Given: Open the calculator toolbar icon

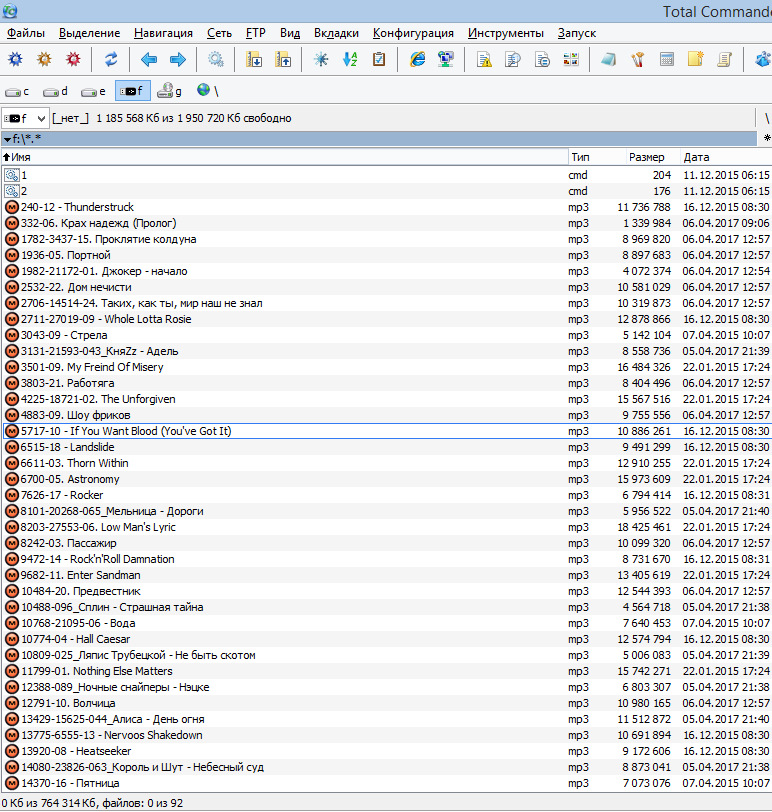Looking at the screenshot, I should (667, 60).
